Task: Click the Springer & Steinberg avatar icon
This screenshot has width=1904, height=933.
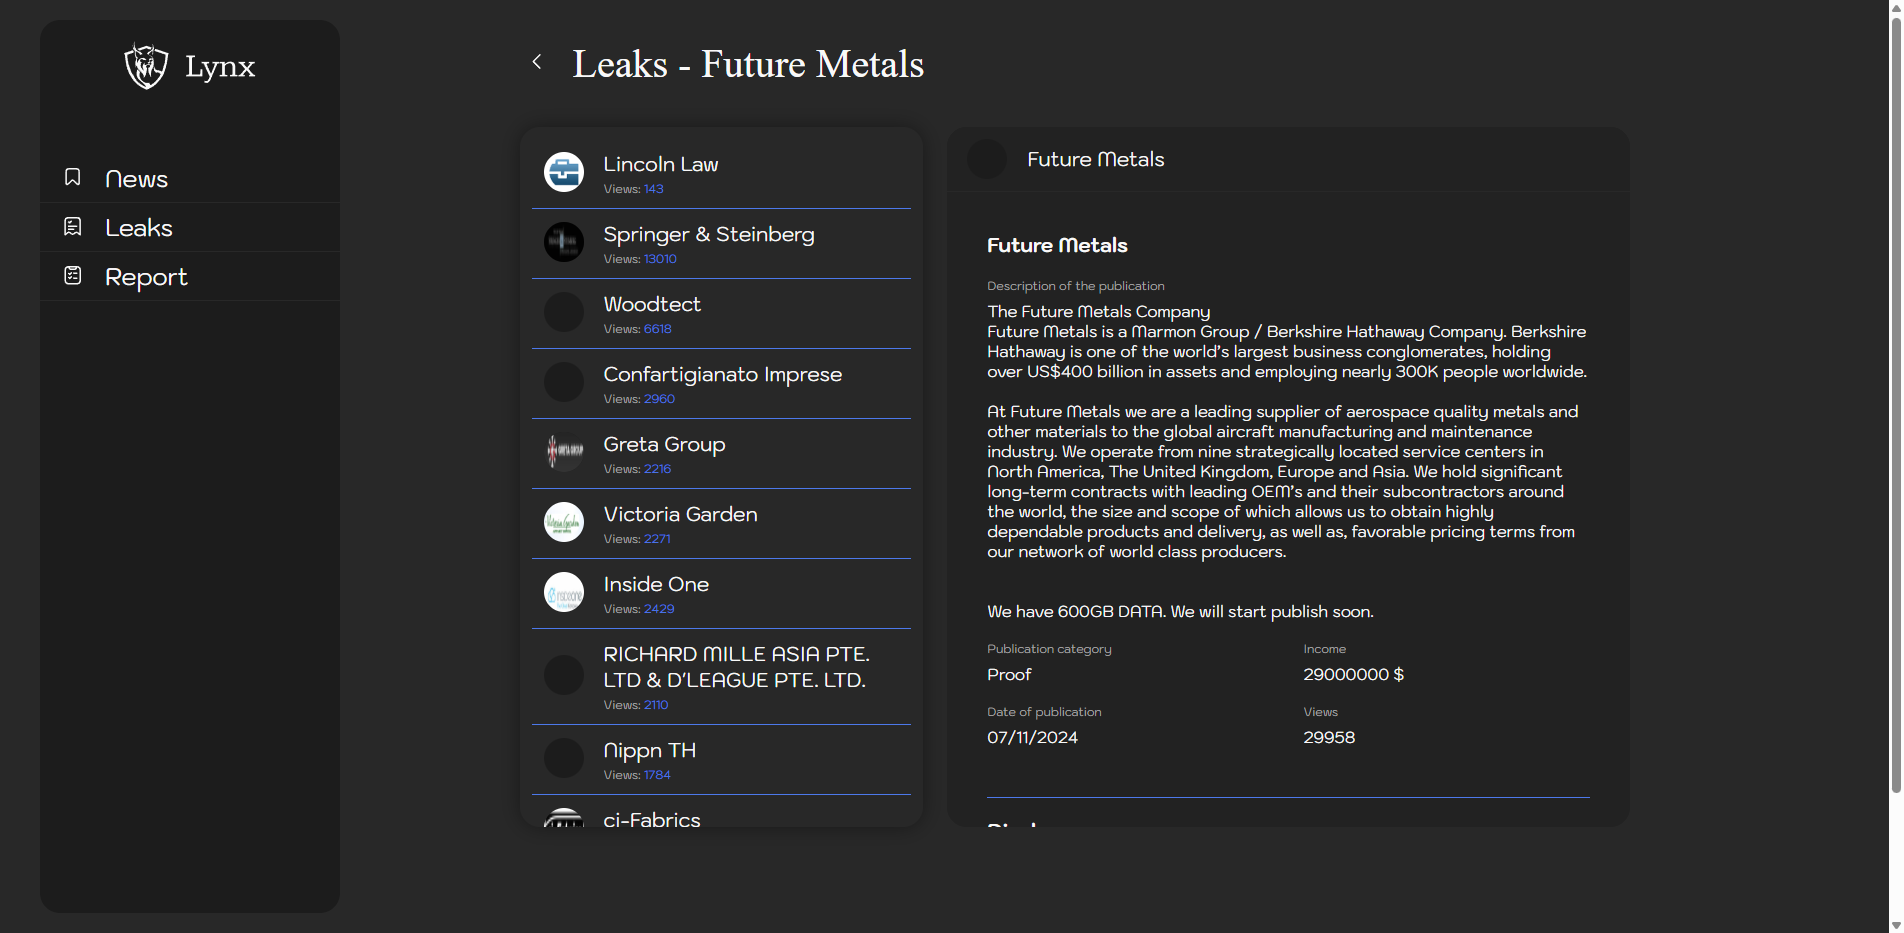Action: click(x=564, y=242)
